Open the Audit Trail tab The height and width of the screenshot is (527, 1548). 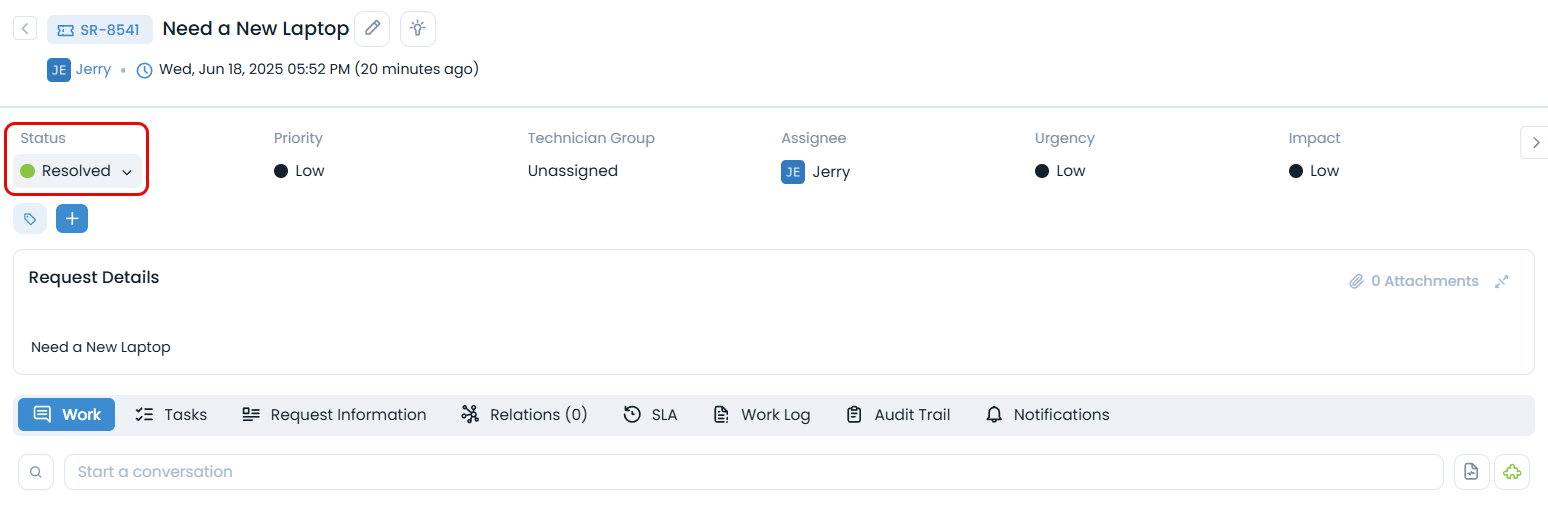click(898, 415)
